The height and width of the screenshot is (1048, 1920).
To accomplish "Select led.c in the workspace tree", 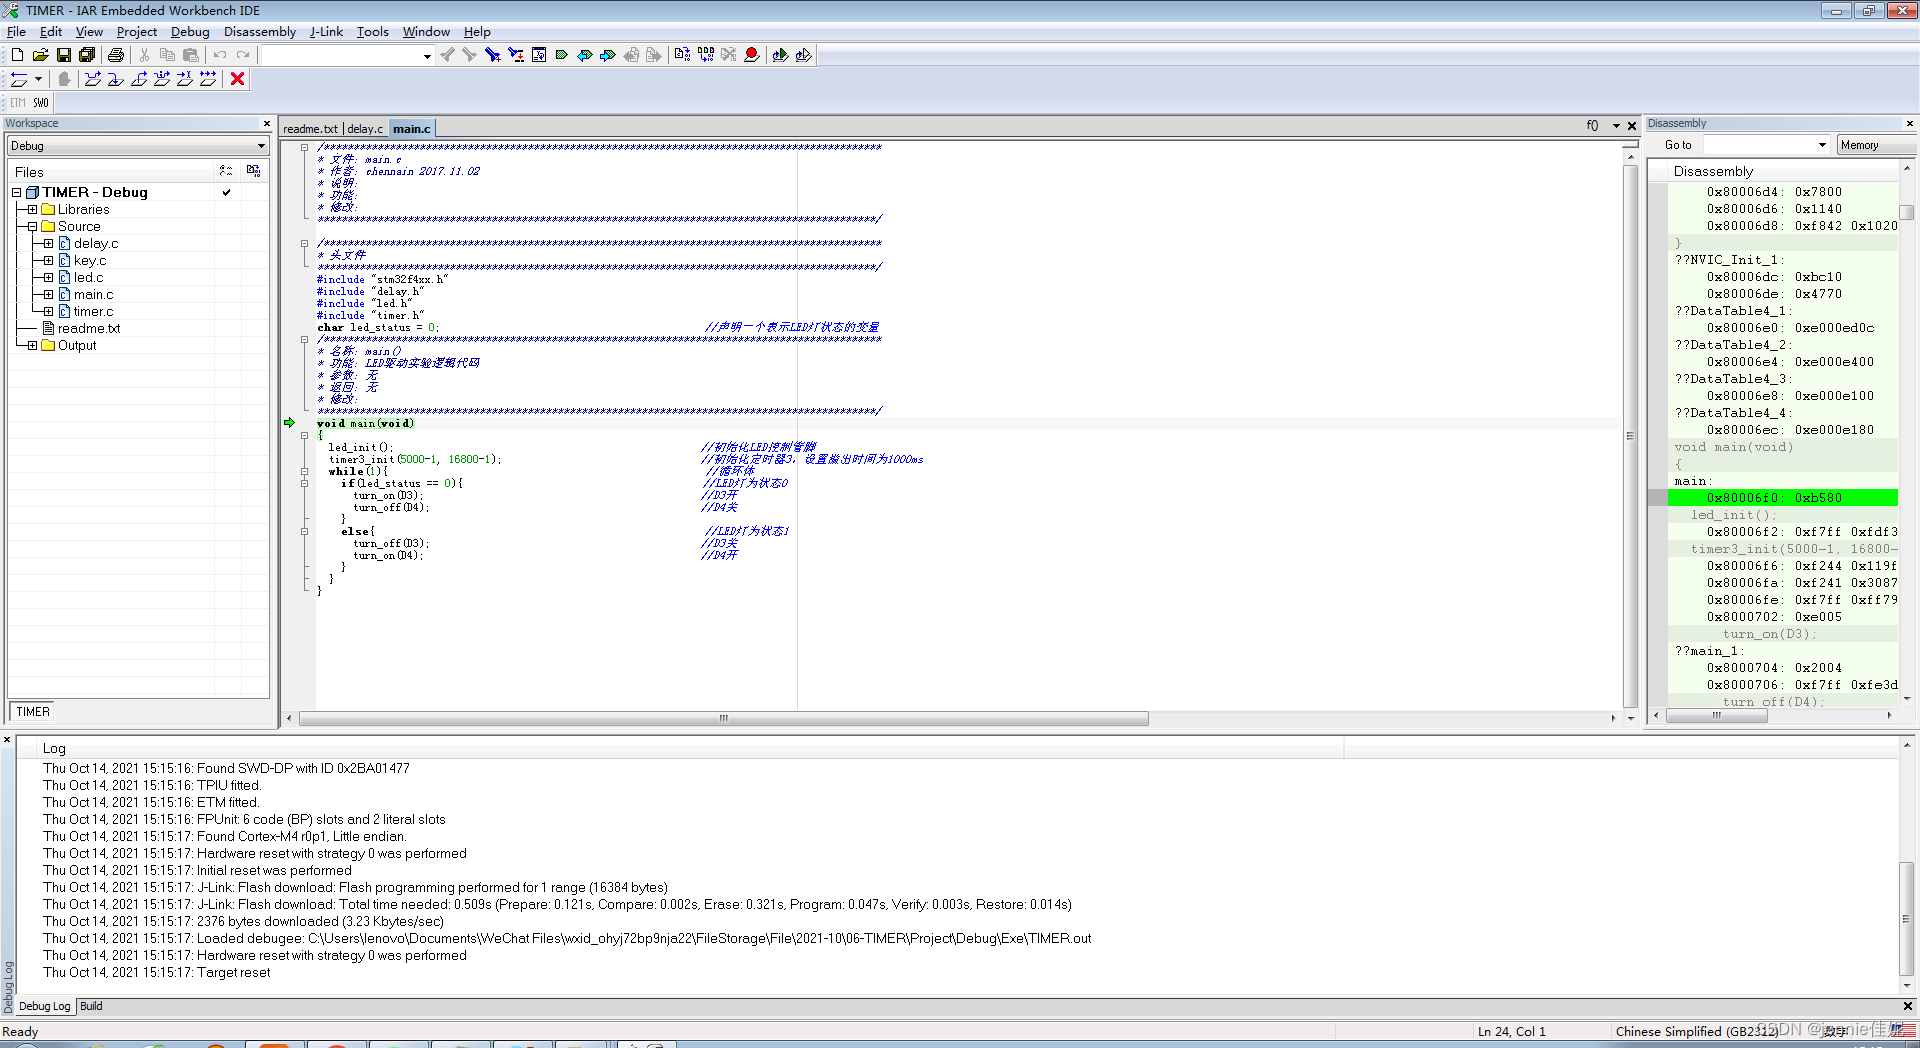I will 88,278.
